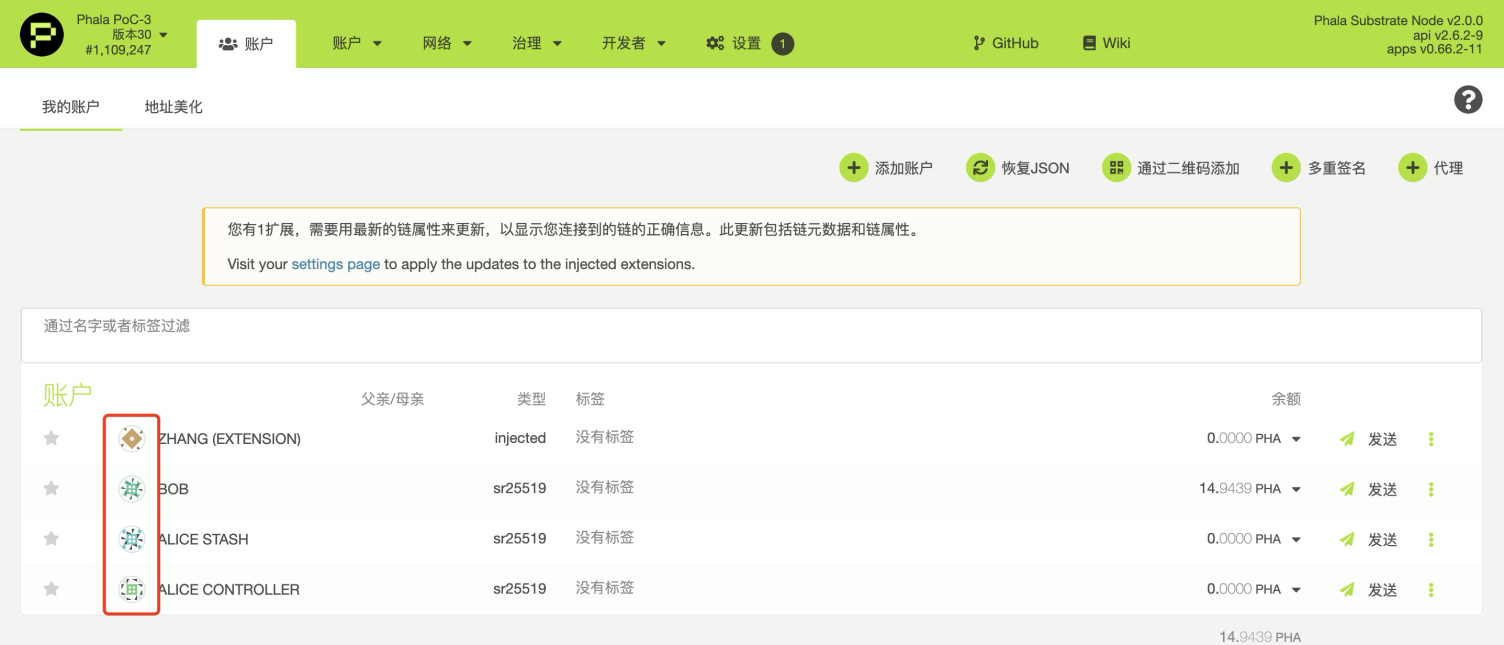Viewport: 1504px width, 645px height.
Task: Open the three-dot menu for BOB
Action: (1431, 489)
